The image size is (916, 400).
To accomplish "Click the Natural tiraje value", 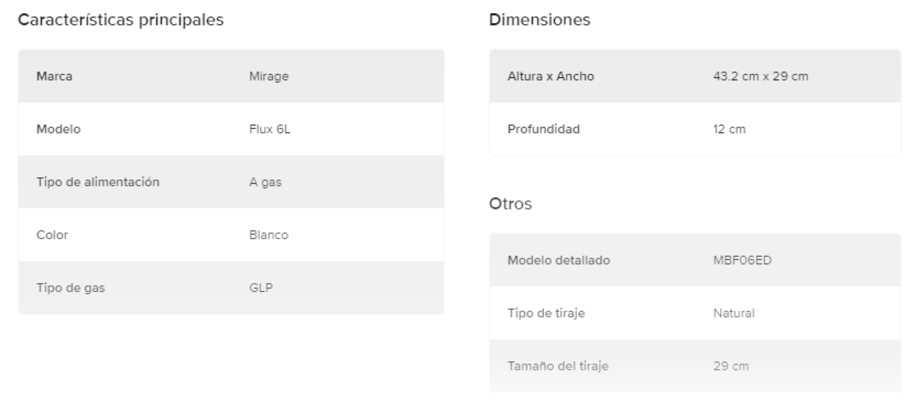I will coord(733,314).
